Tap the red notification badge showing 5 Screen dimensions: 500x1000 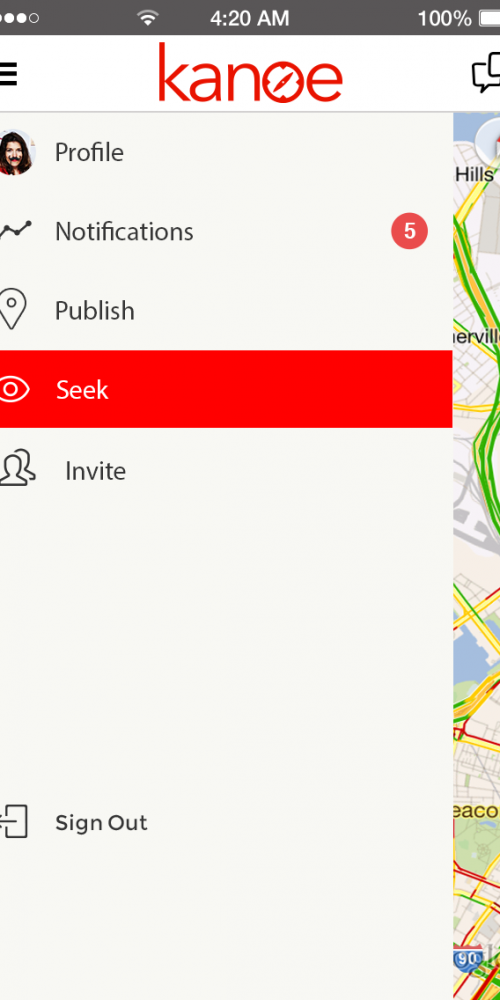click(x=409, y=231)
